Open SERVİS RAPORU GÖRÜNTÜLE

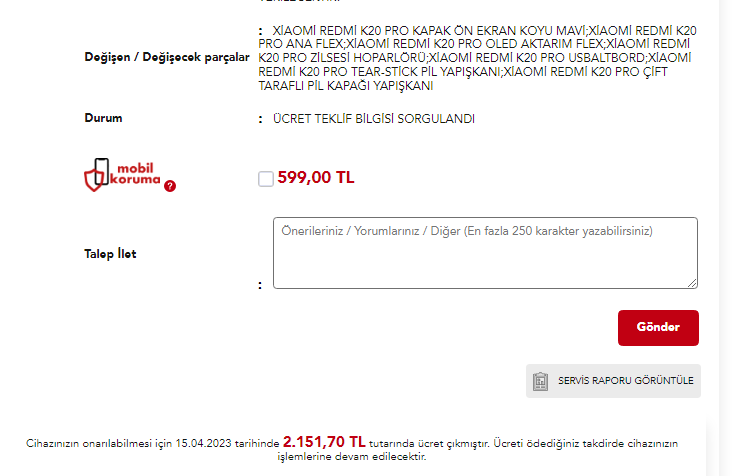pyautogui.click(x=613, y=381)
